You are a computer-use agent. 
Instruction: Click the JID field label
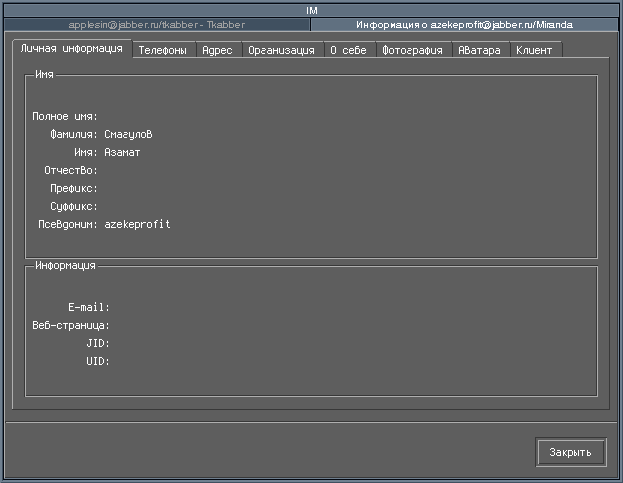click(x=97, y=343)
